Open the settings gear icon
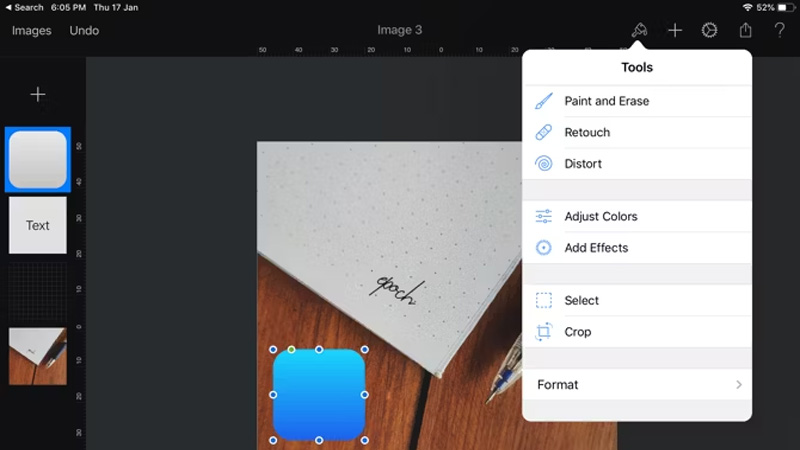The width and height of the screenshot is (800, 450). point(709,30)
